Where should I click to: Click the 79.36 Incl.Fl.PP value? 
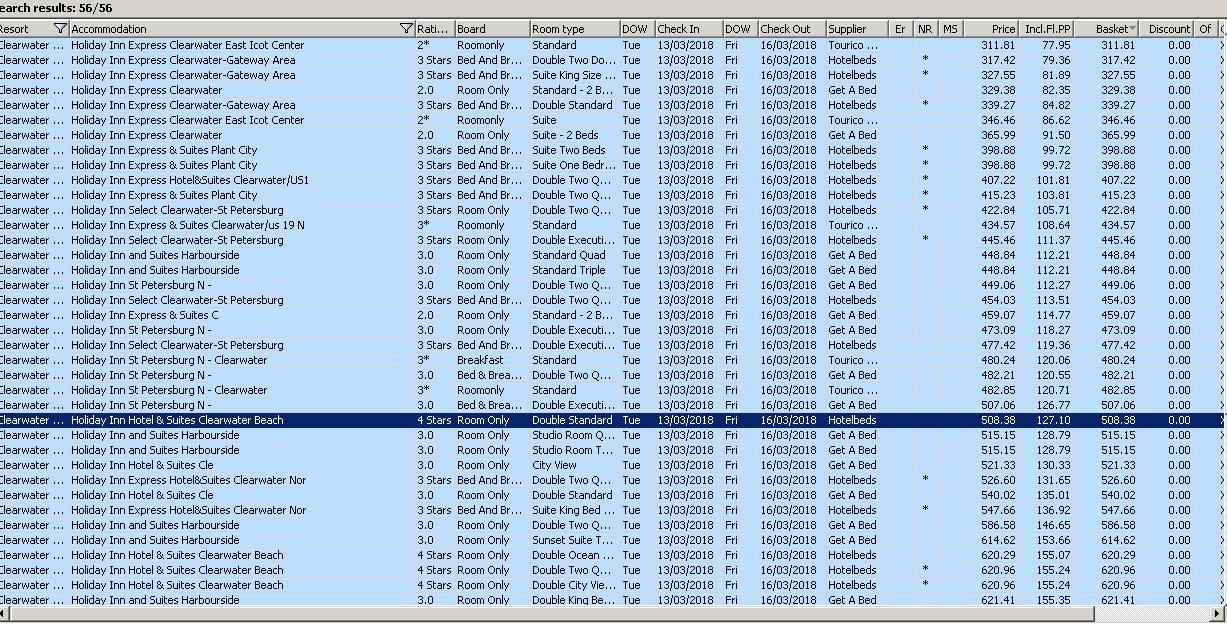(1056, 60)
